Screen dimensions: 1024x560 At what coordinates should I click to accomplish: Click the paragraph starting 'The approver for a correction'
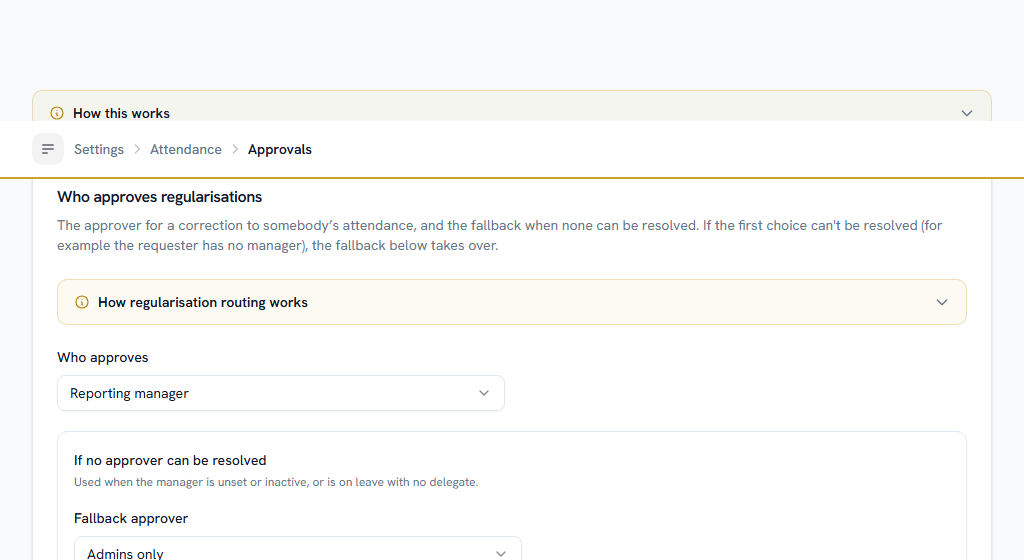tap(500, 236)
